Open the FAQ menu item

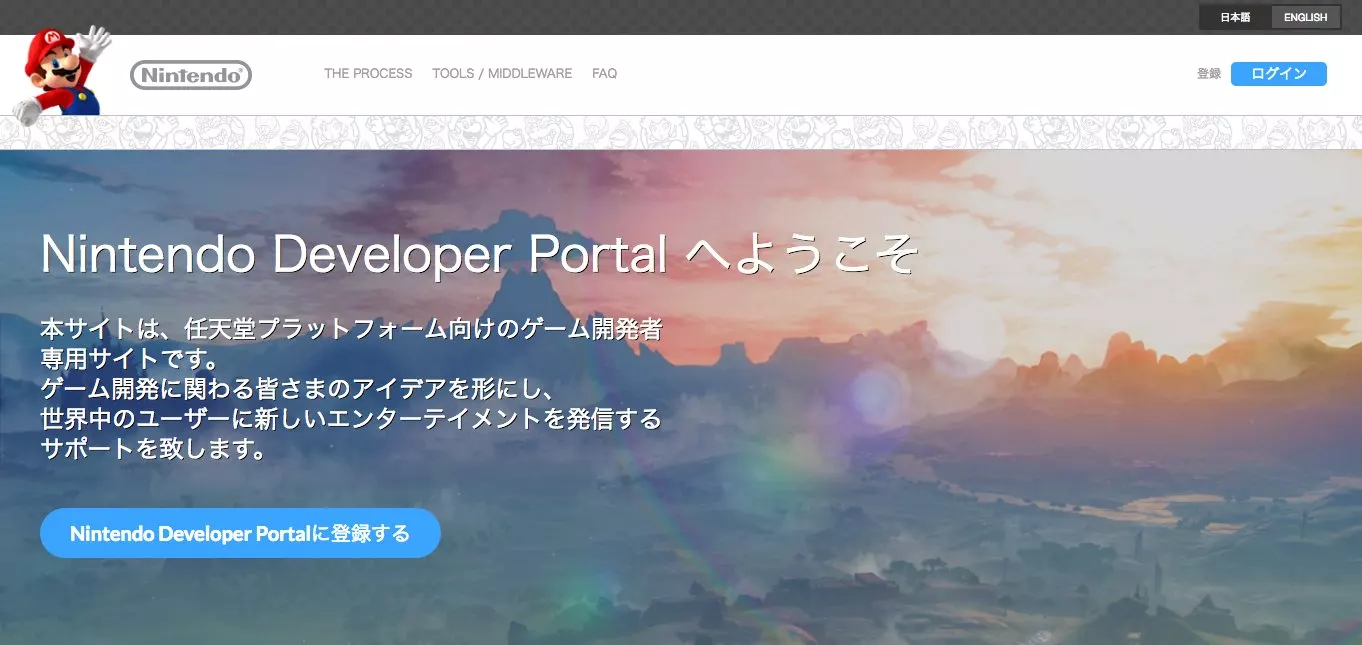point(604,74)
